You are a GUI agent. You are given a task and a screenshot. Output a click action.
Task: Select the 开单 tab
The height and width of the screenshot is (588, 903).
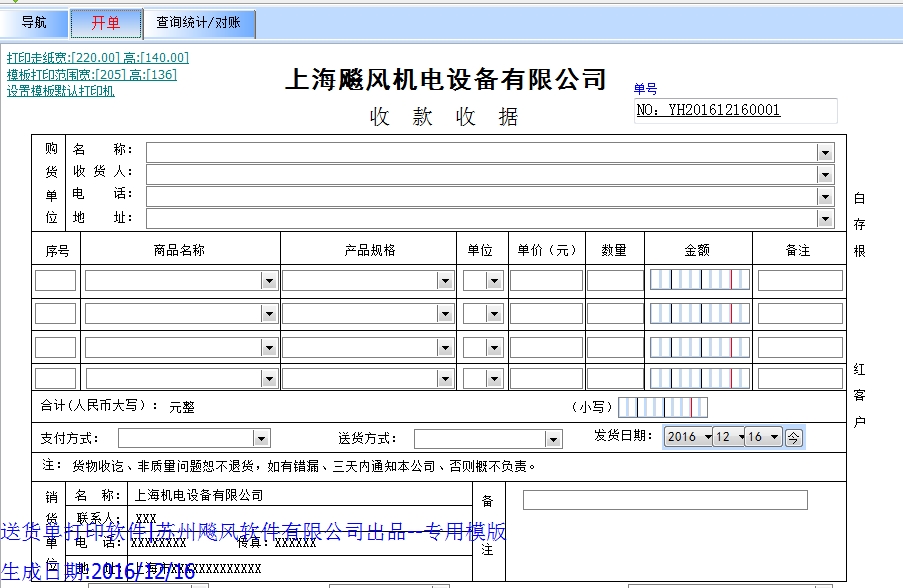click(x=106, y=23)
